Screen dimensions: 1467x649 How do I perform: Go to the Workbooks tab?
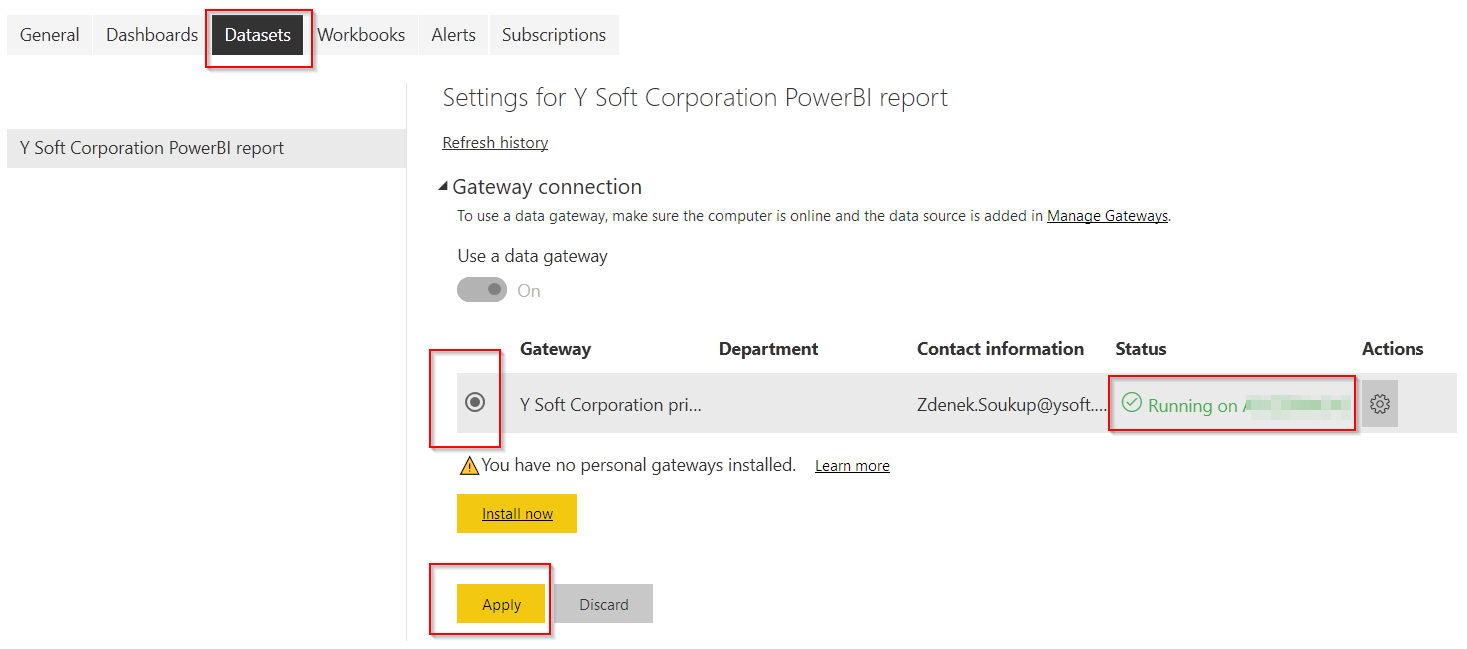(x=361, y=35)
